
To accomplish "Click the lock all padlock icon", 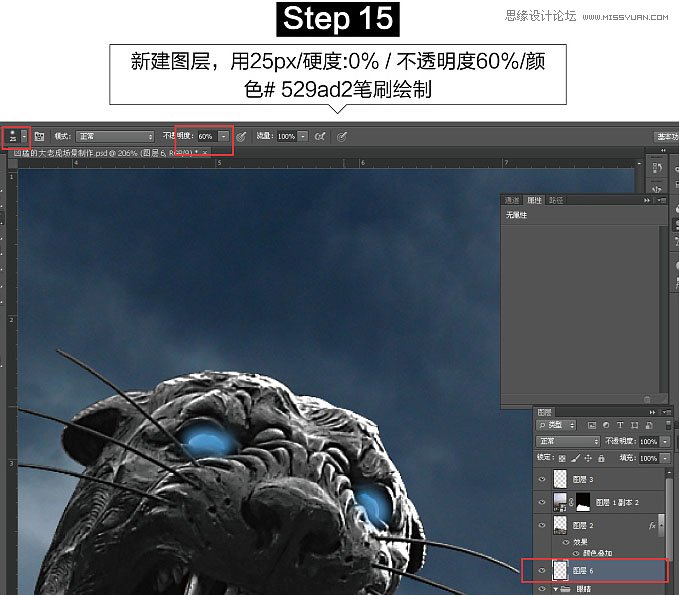I will coord(602,458).
